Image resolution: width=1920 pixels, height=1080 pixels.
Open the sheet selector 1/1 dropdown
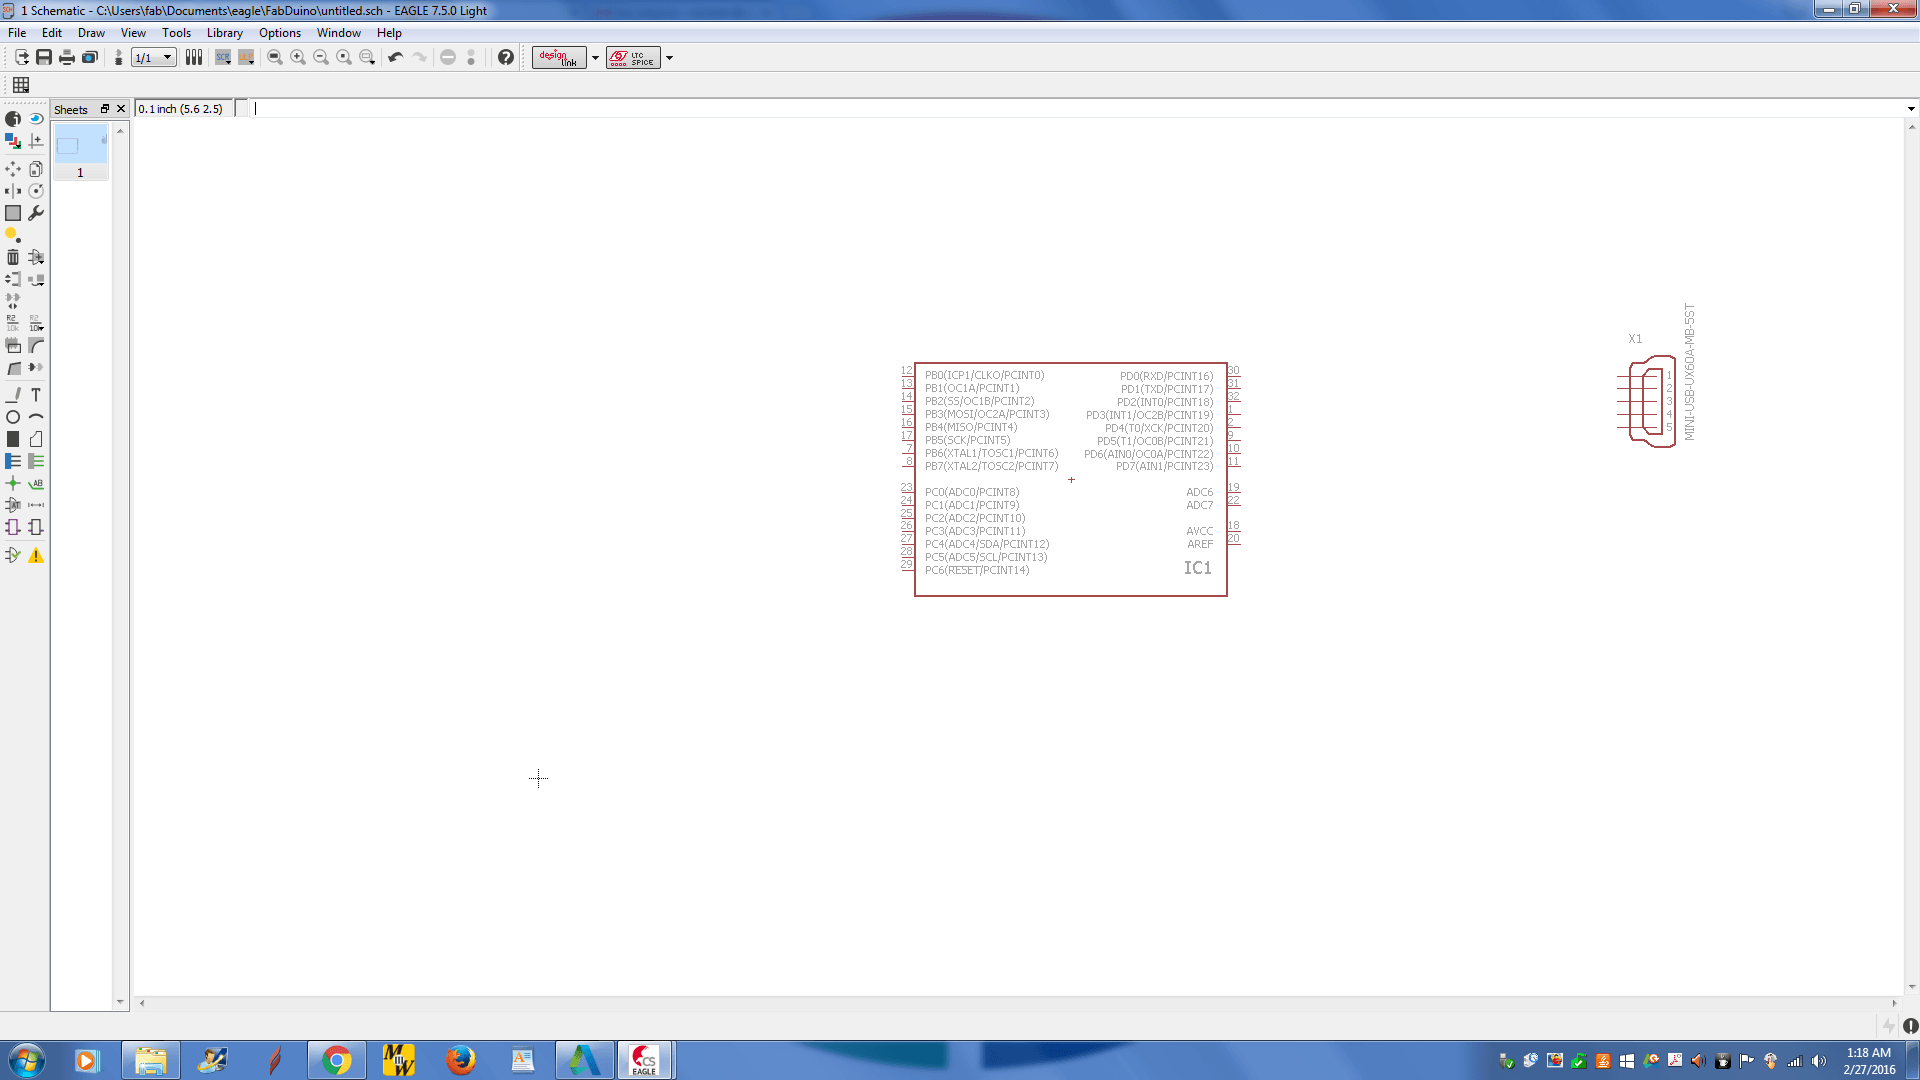(154, 57)
